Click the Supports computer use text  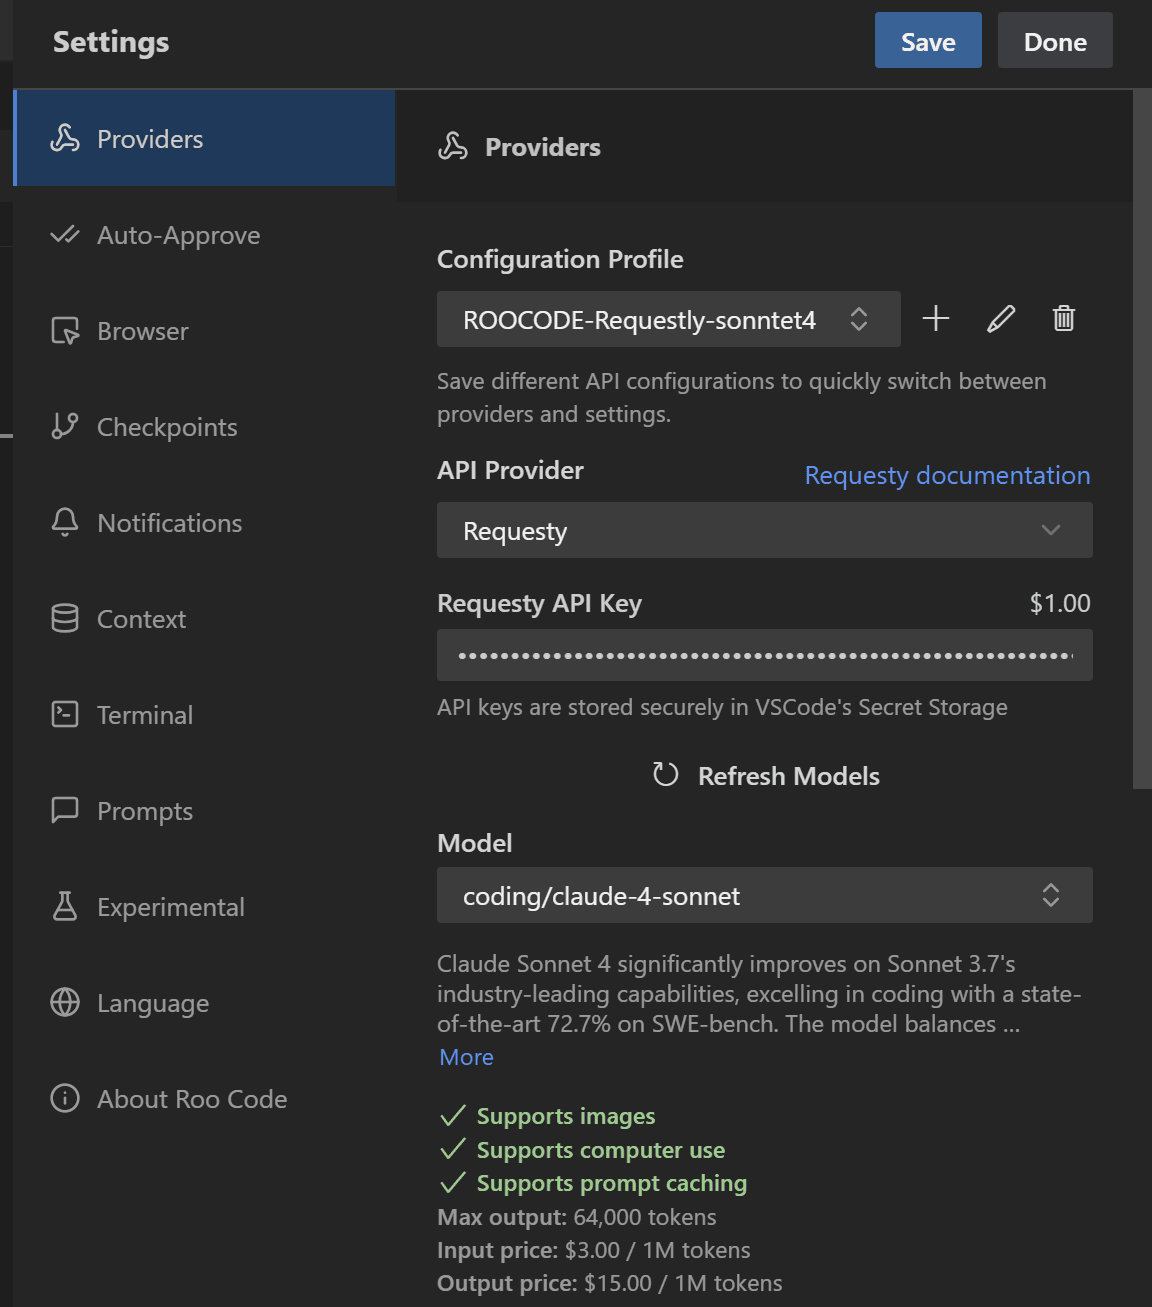tap(601, 1150)
